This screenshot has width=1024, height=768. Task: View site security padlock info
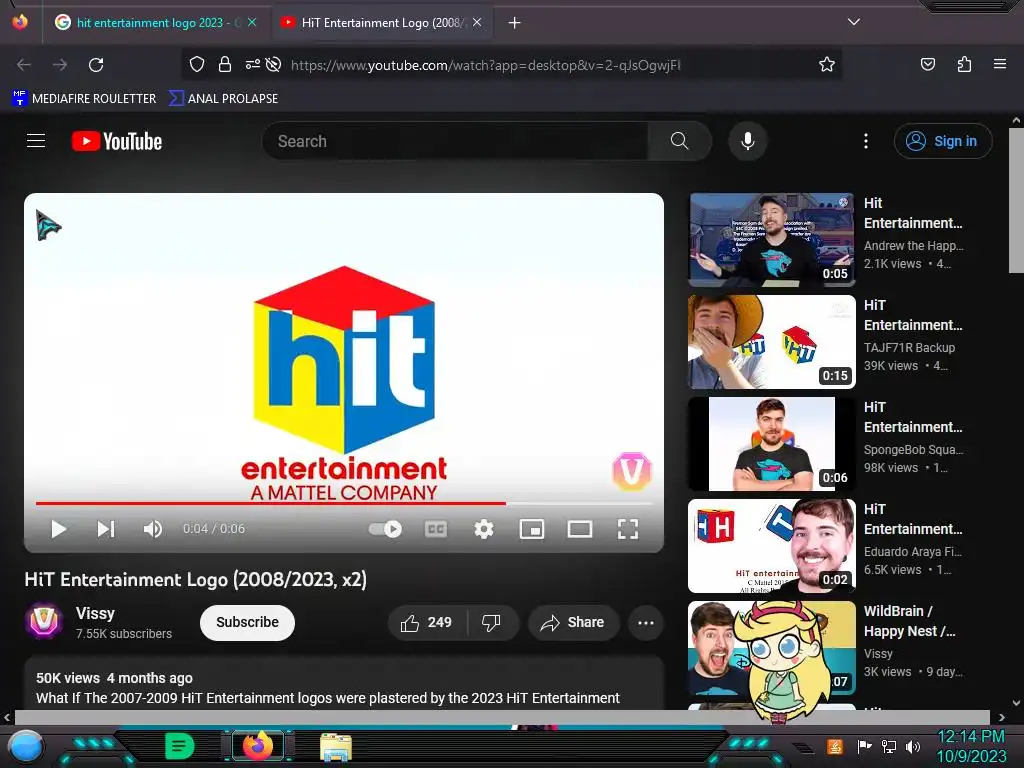pos(225,64)
